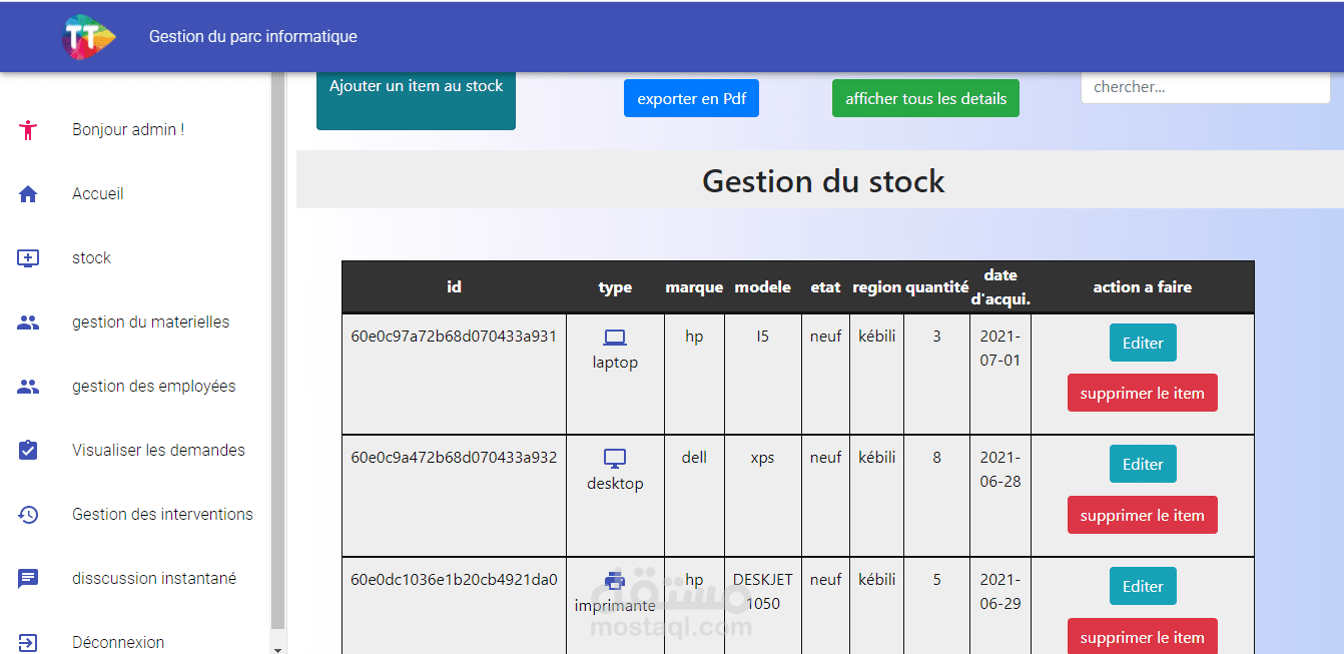Click the clipboard icon beside Visualiser les demandes
The image size is (1344, 654).
click(x=28, y=450)
